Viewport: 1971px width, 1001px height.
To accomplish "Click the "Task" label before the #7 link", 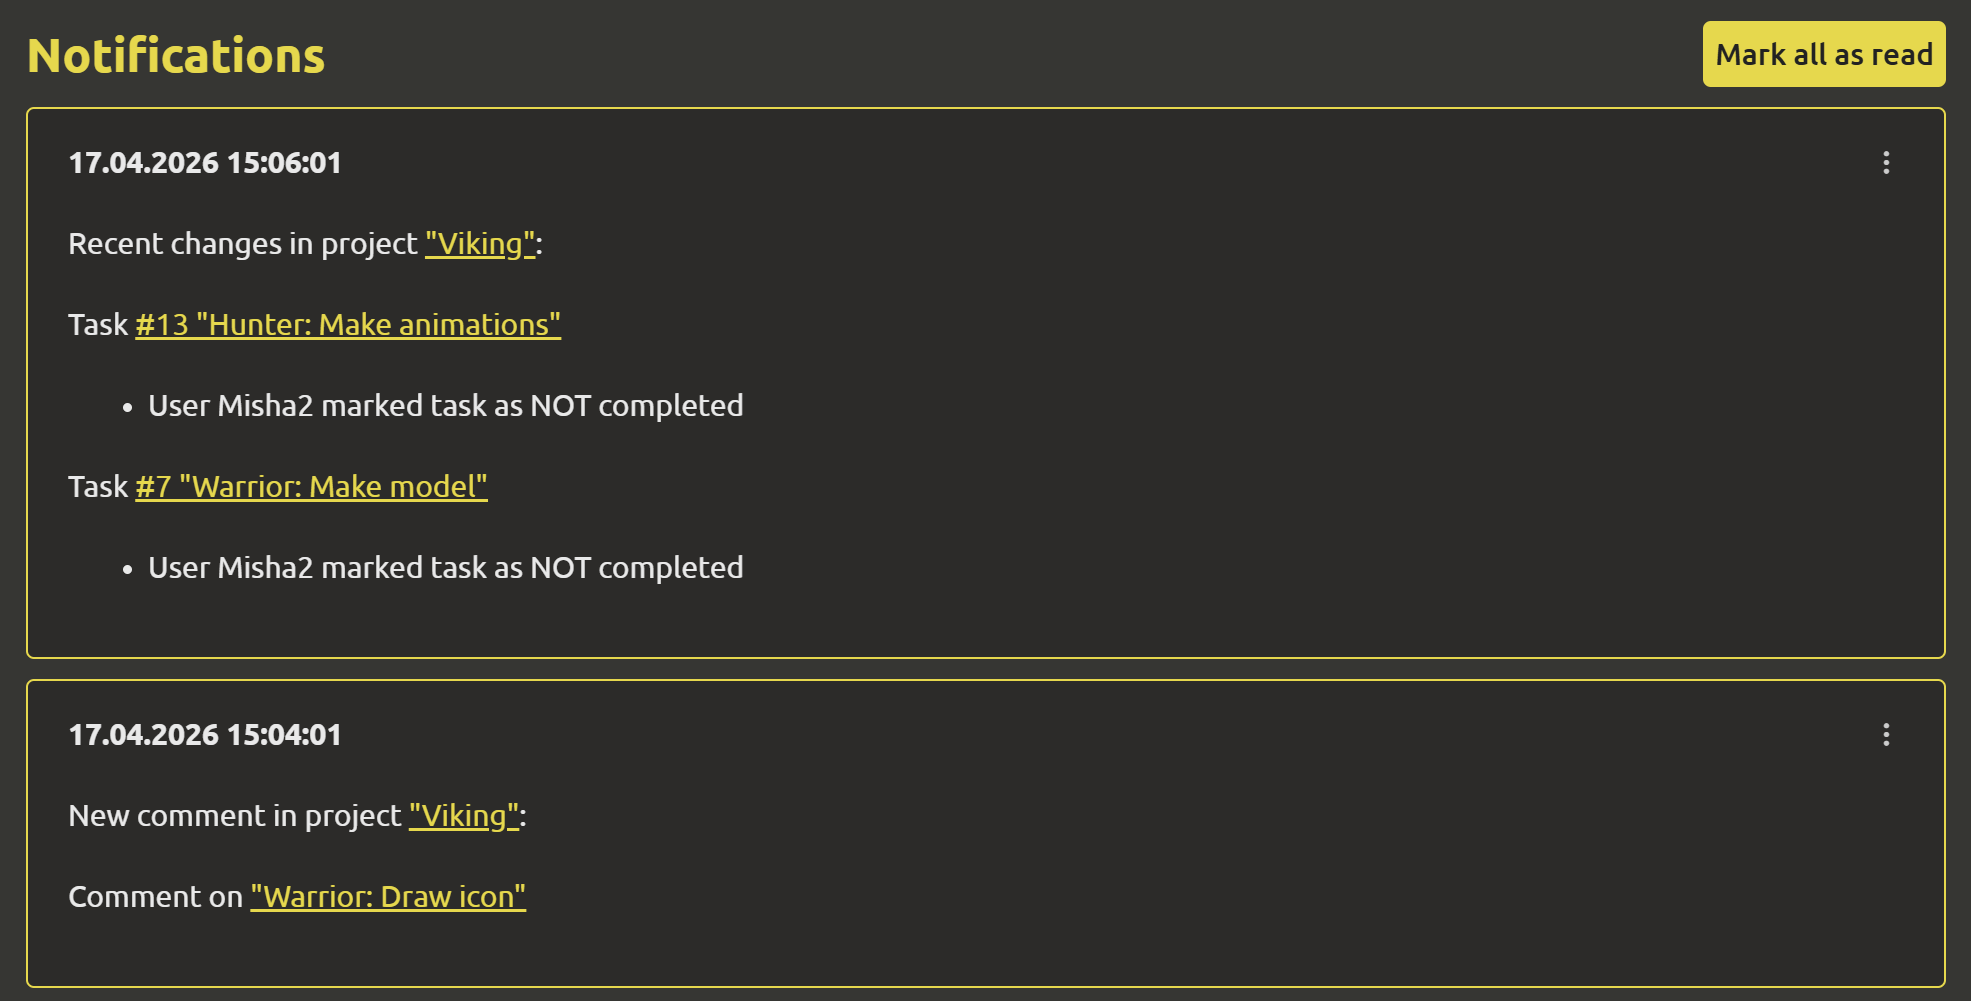I will pyautogui.click(x=98, y=487).
